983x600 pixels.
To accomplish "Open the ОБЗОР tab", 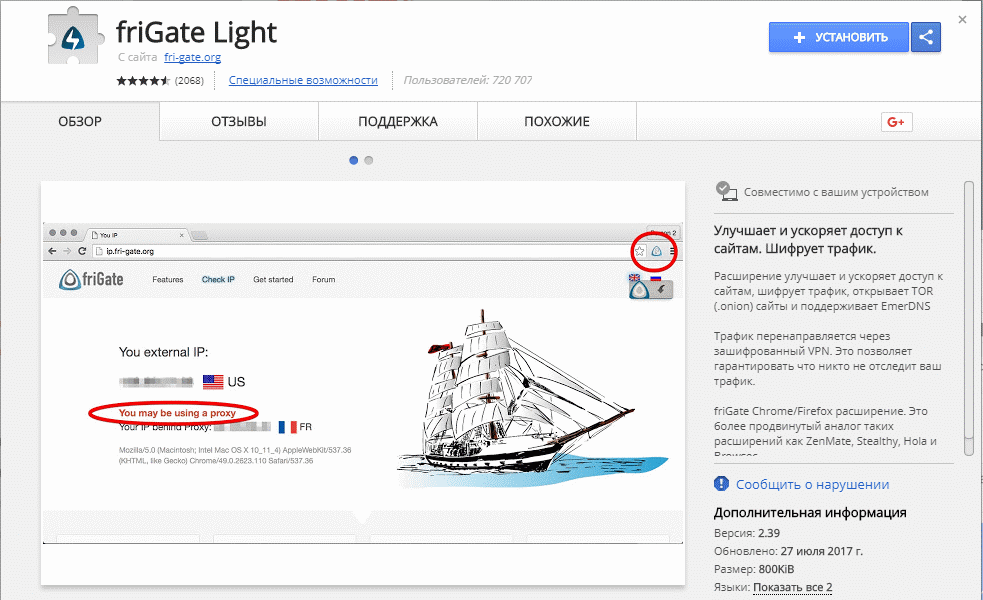I will point(80,122).
